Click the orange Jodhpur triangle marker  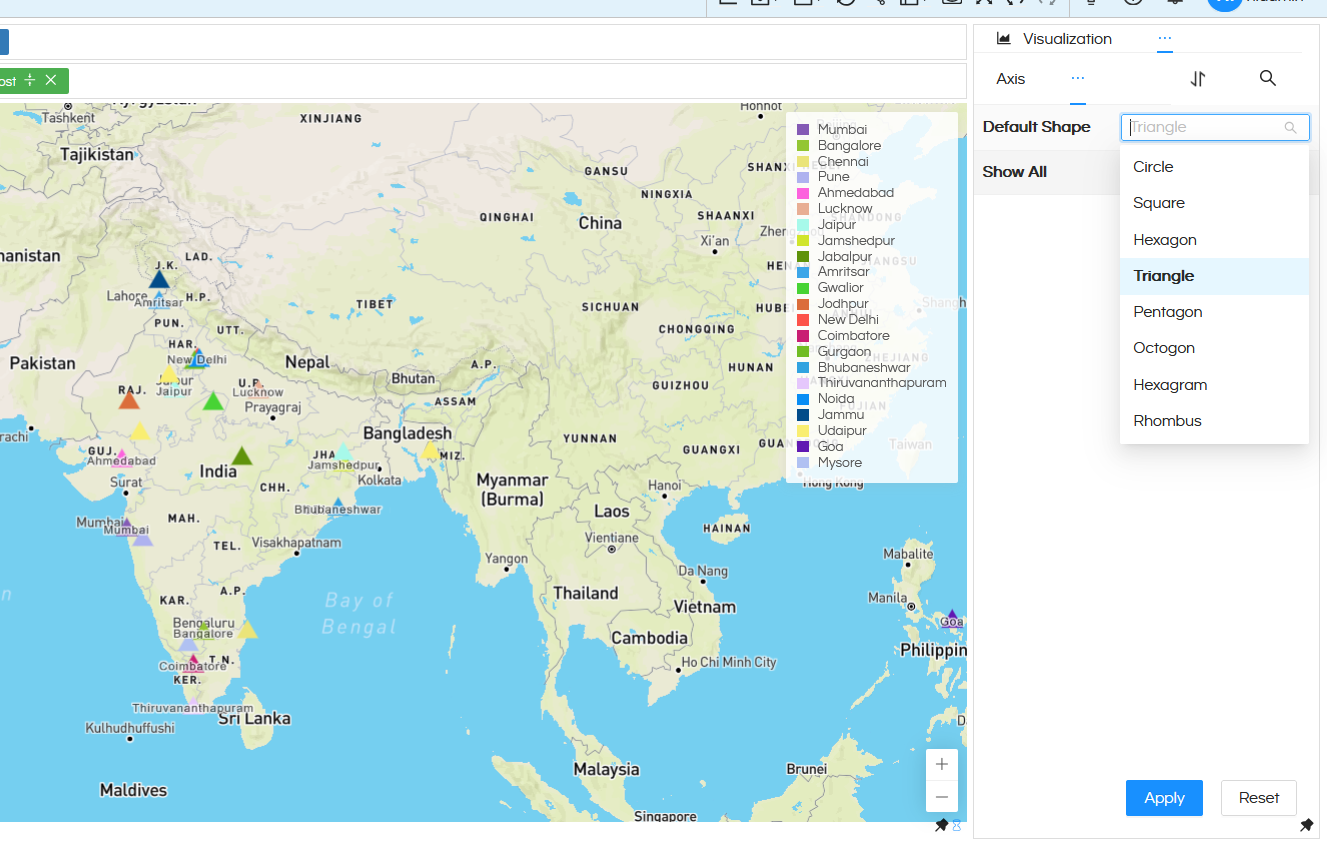129,400
